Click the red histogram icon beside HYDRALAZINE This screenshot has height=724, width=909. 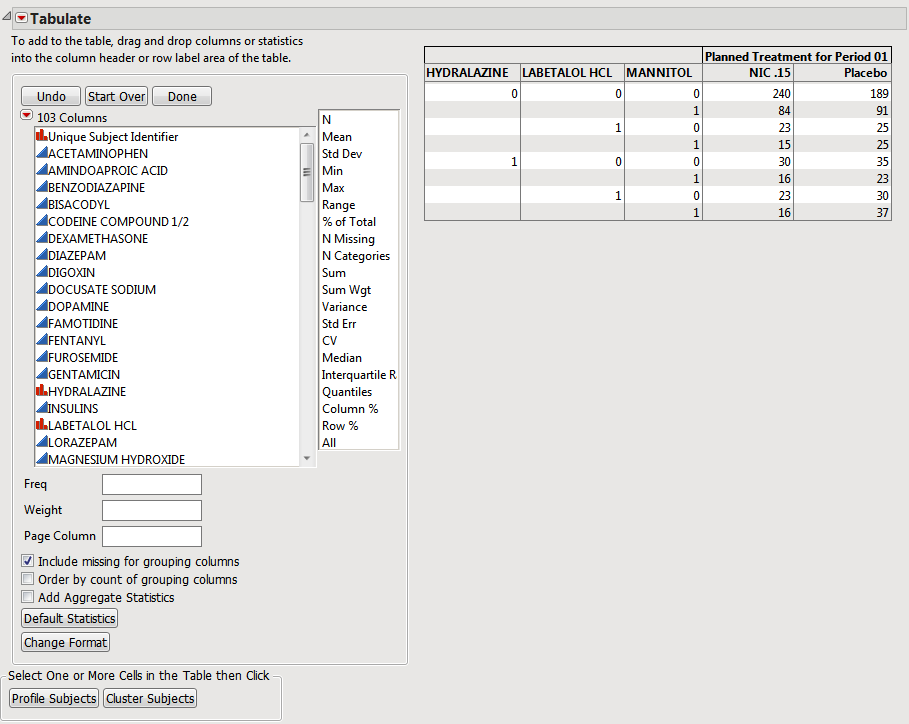pos(41,391)
